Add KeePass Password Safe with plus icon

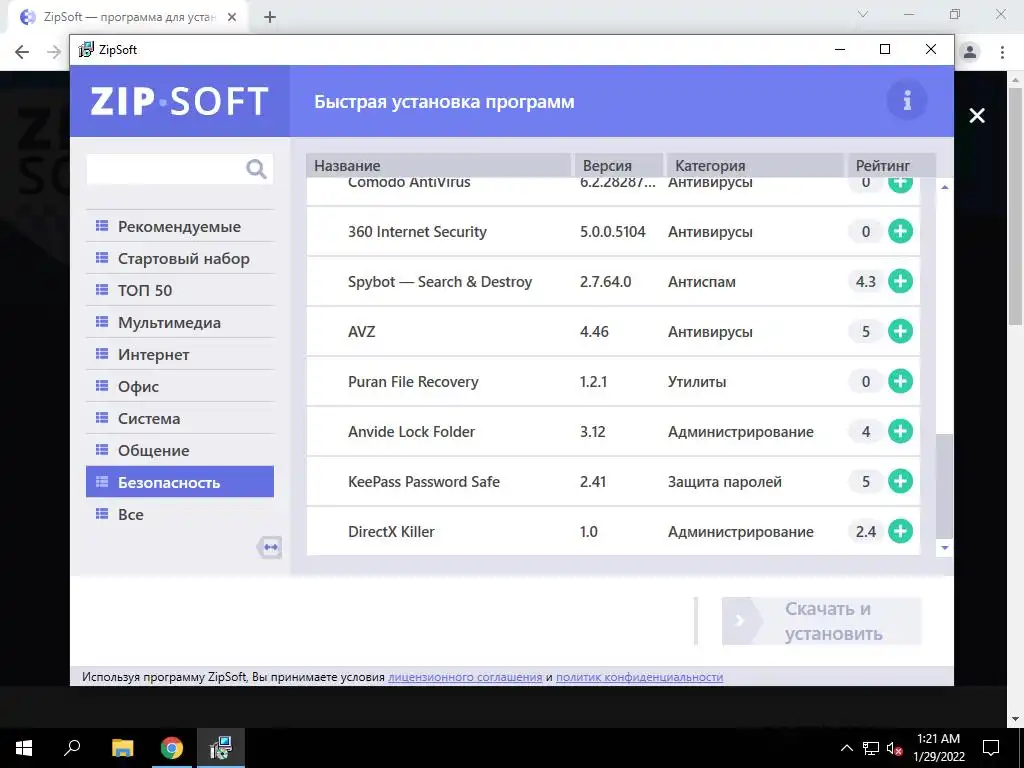(x=900, y=481)
